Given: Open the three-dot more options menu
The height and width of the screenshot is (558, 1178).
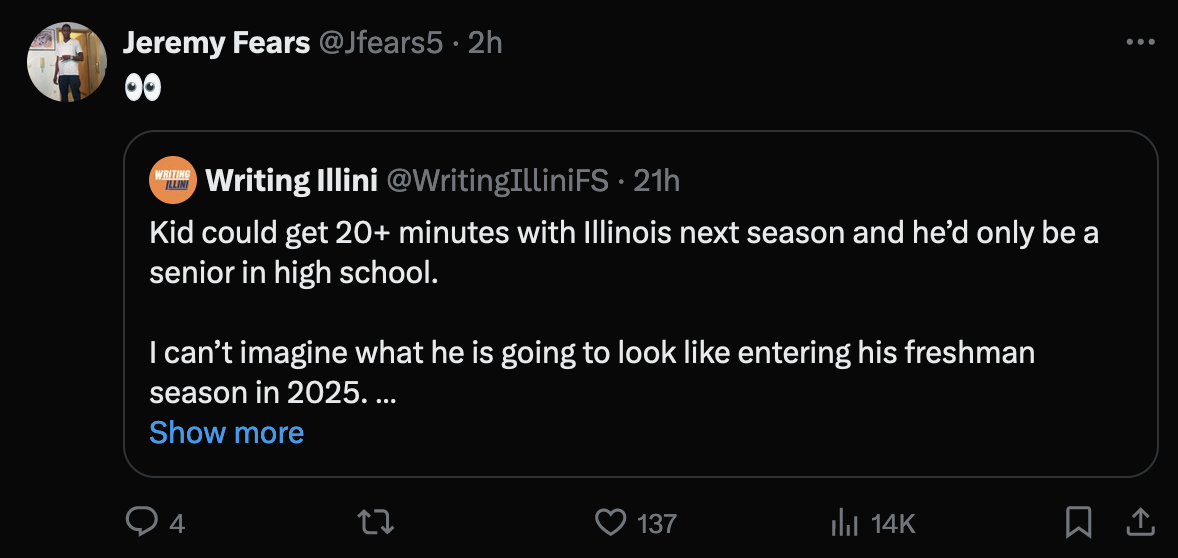Looking at the screenshot, I should coord(1140,42).
